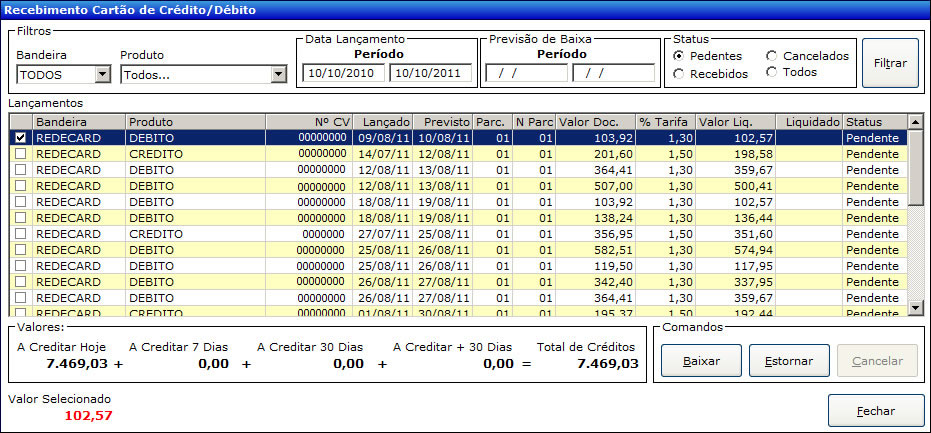Click the second Previsão de Baixa date field
Screen dimensions: 931x433
coord(613,73)
